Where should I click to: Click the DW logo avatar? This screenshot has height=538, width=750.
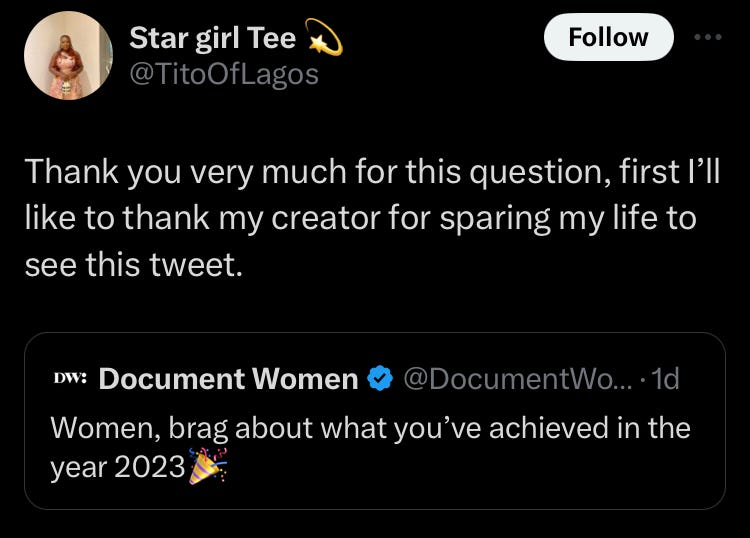pyautogui.click(x=70, y=378)
